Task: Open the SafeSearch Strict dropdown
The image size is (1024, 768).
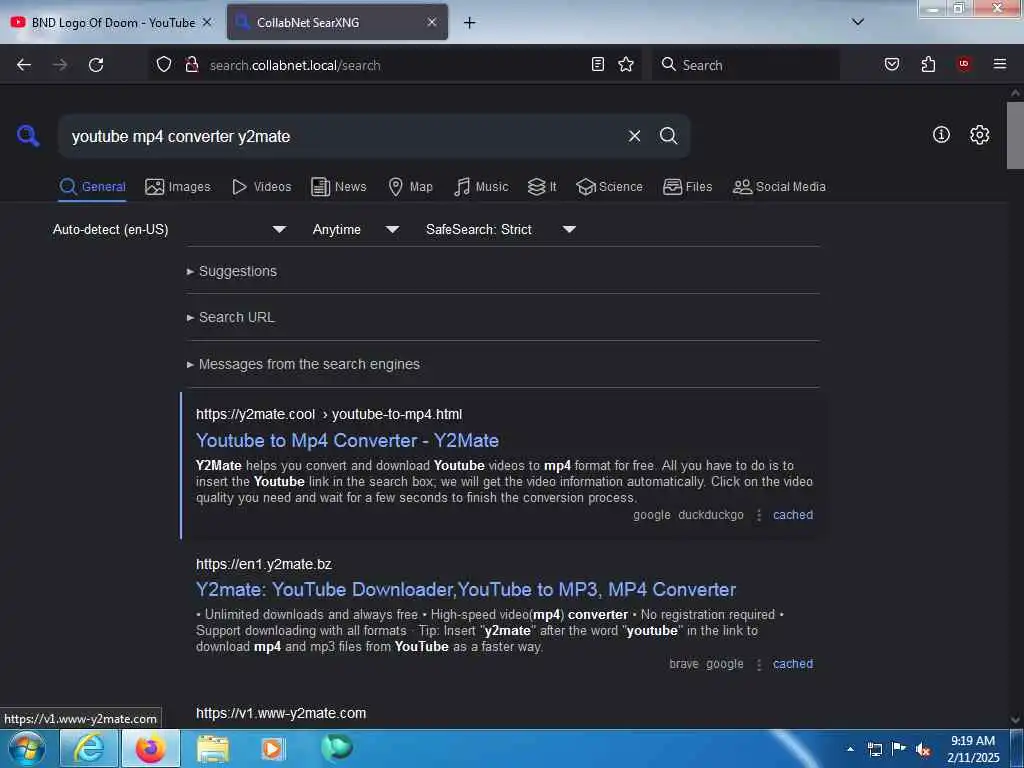Action: 500,229
